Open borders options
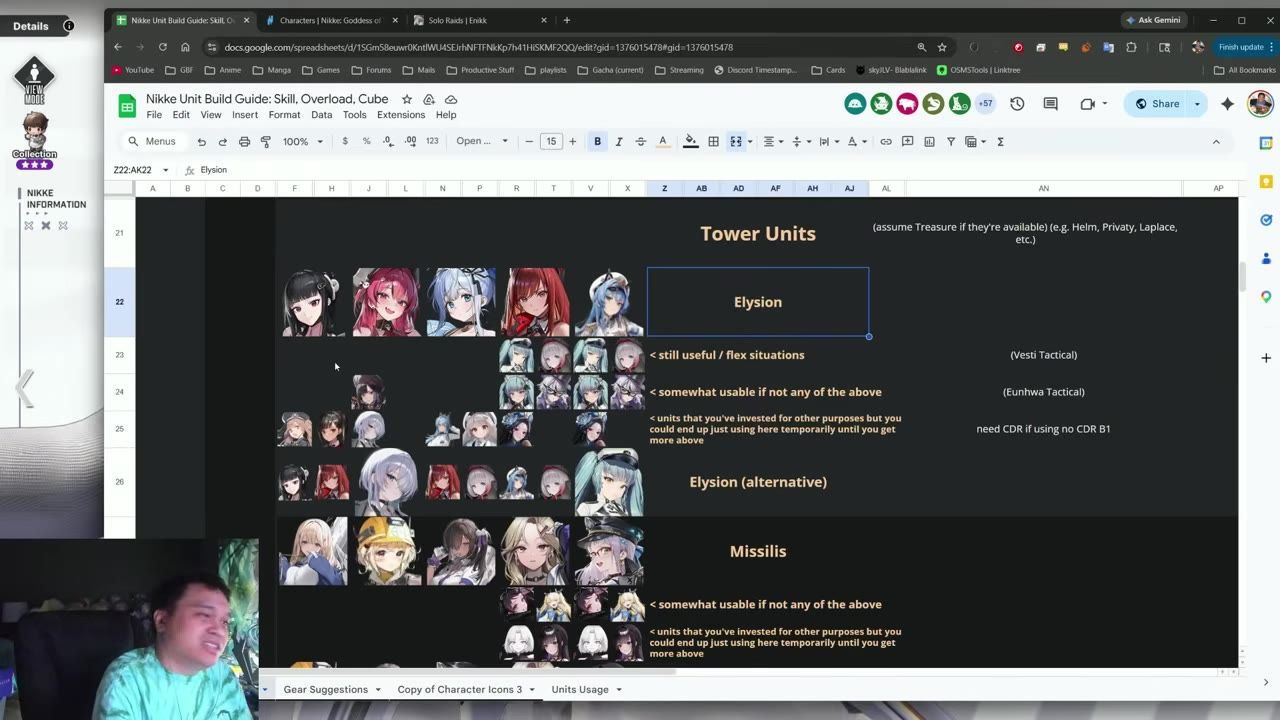Screen dimensions: 1280x720 coord(713,142)
